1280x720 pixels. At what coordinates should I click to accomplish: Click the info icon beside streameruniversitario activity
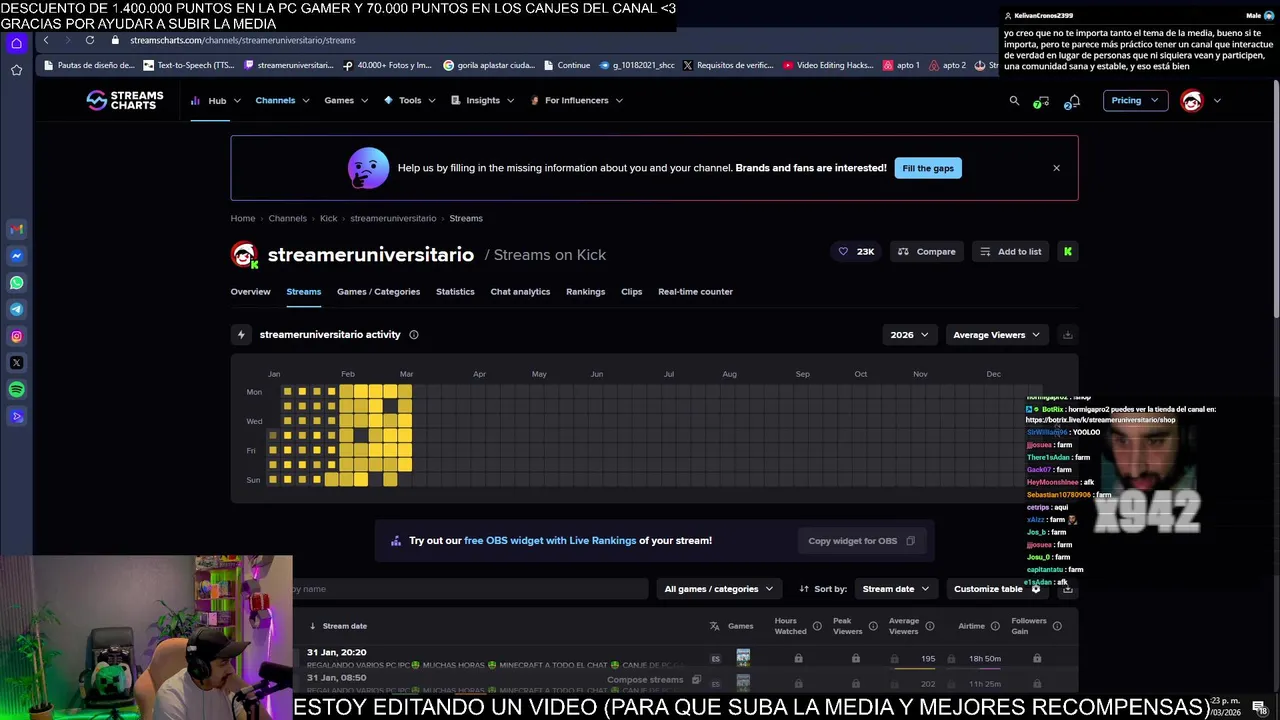click(x=413, y=335)
